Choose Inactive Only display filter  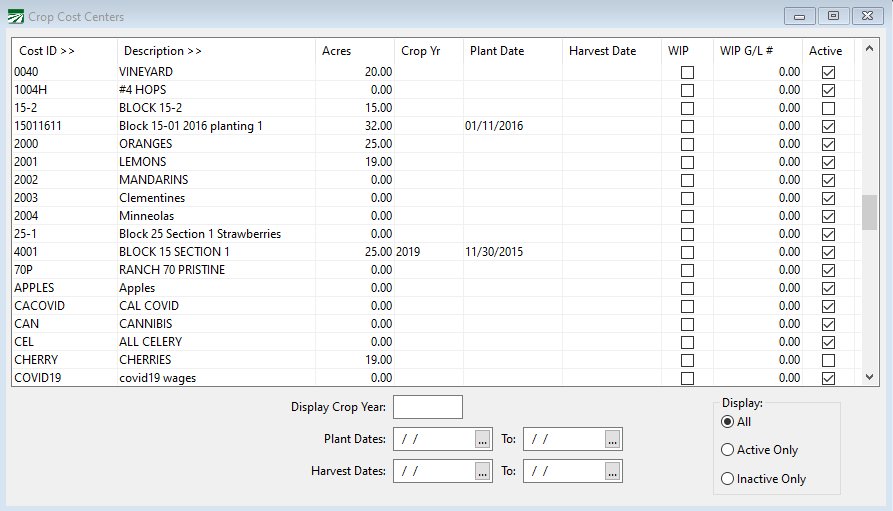click(x=728, y=479)
